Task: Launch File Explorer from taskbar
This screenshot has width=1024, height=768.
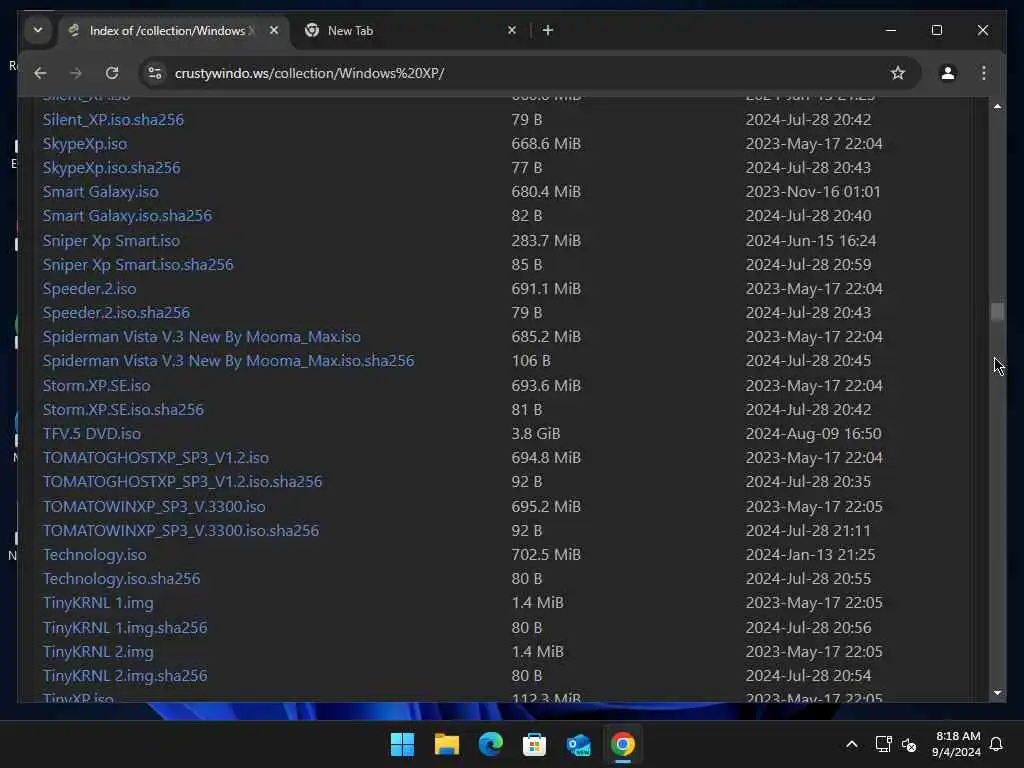Action: [x=447, y=744]
